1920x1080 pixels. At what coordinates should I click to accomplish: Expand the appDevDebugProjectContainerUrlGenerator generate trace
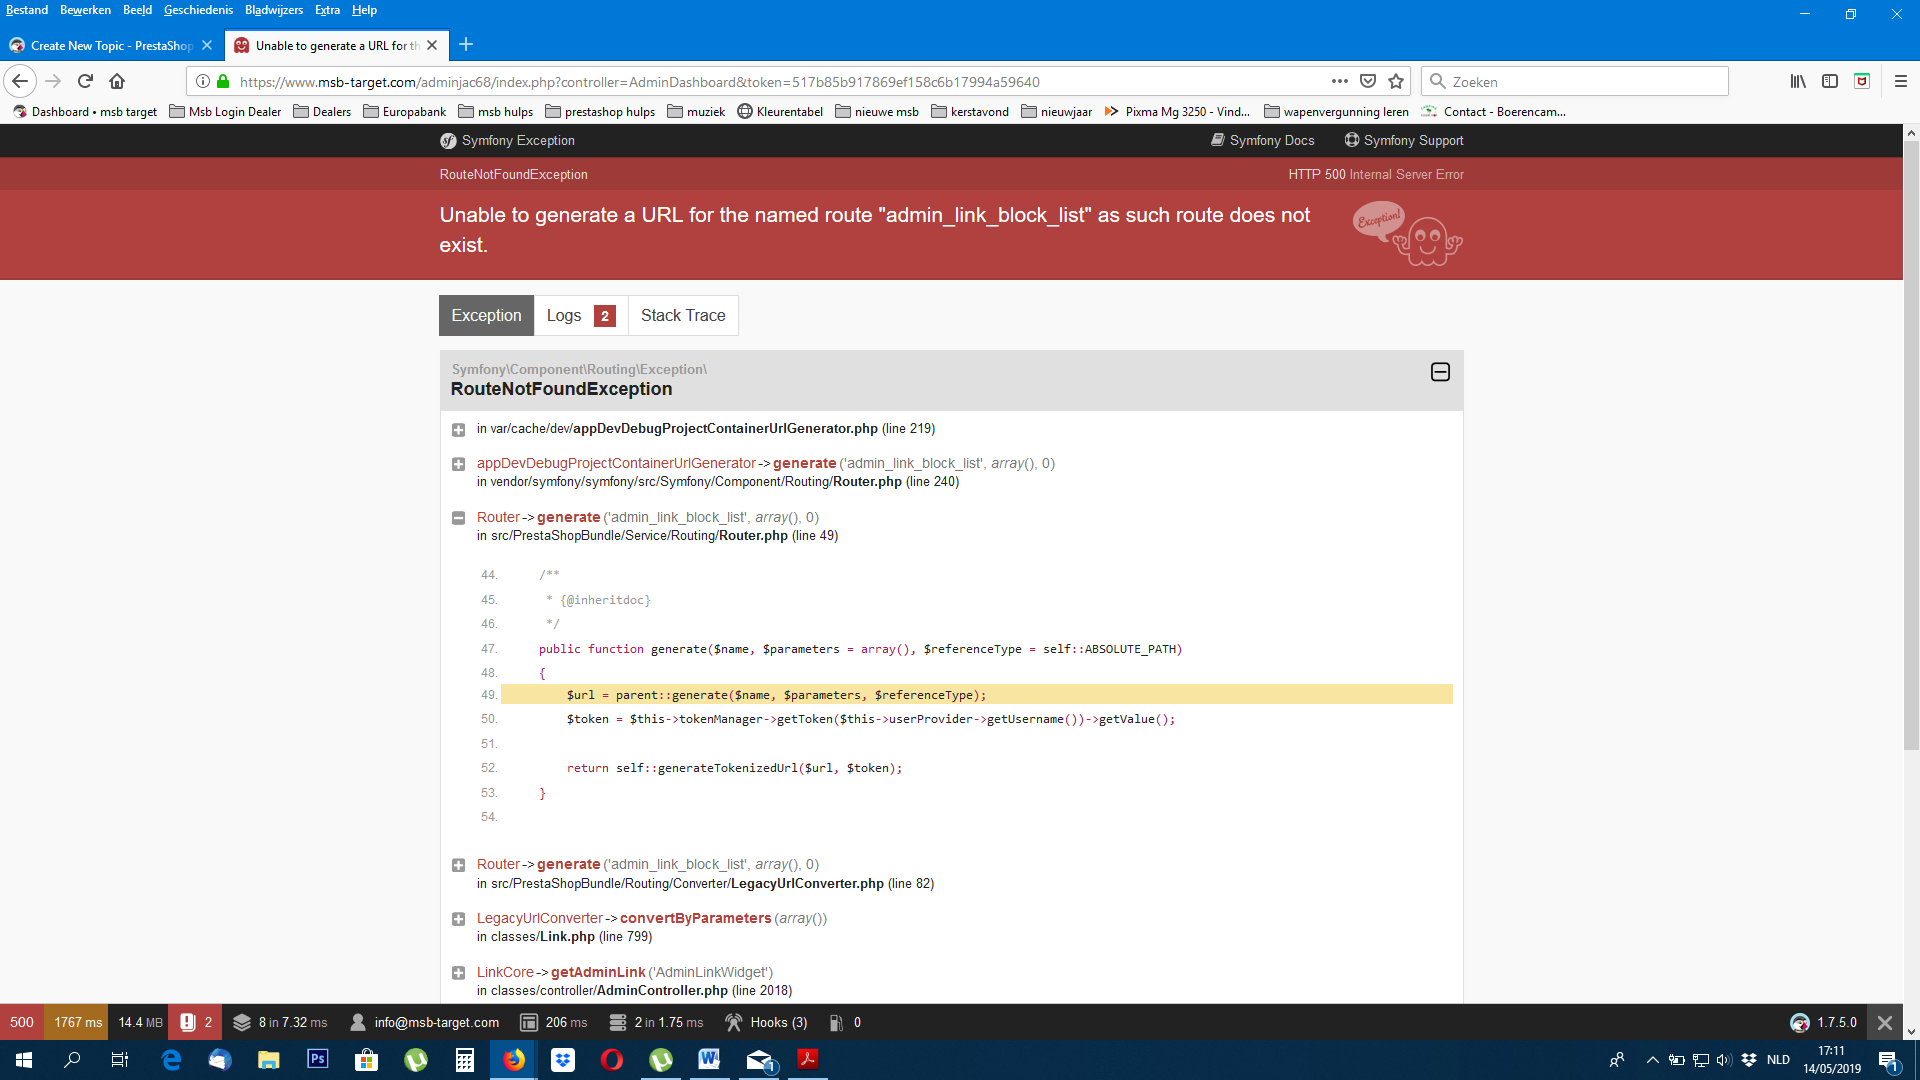pos(458,464)
